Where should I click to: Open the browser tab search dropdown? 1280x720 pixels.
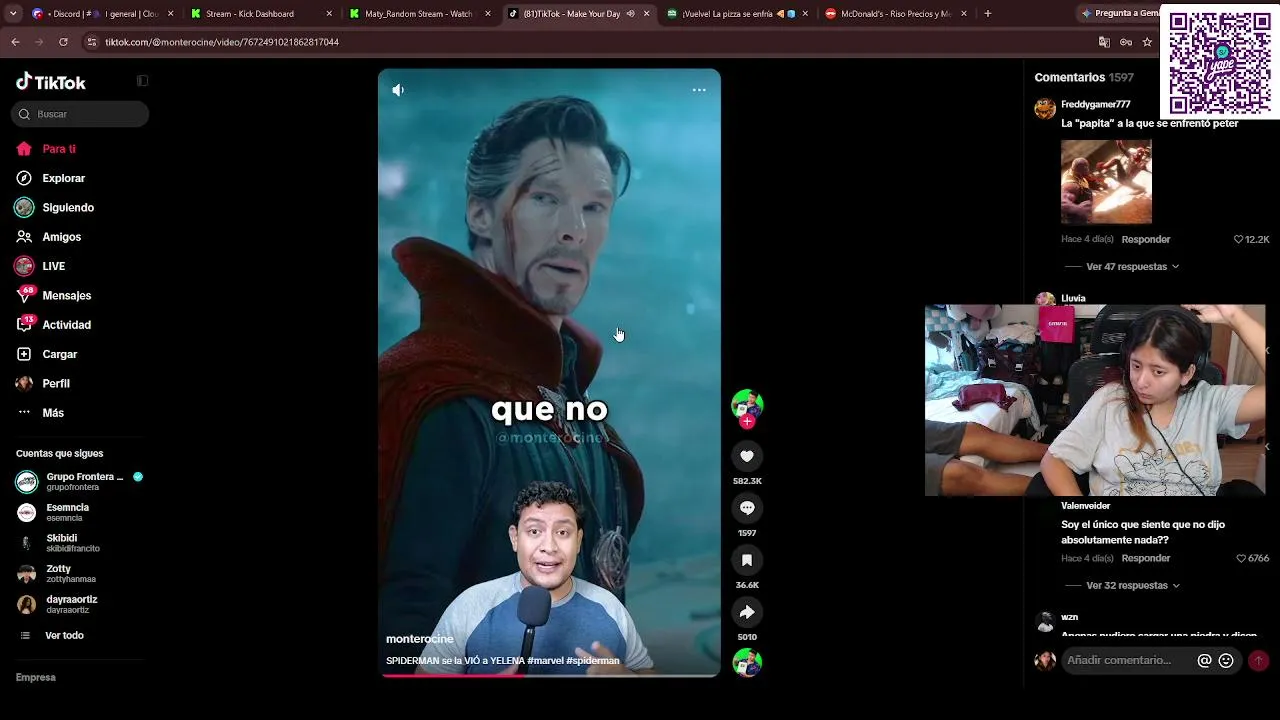12,14
